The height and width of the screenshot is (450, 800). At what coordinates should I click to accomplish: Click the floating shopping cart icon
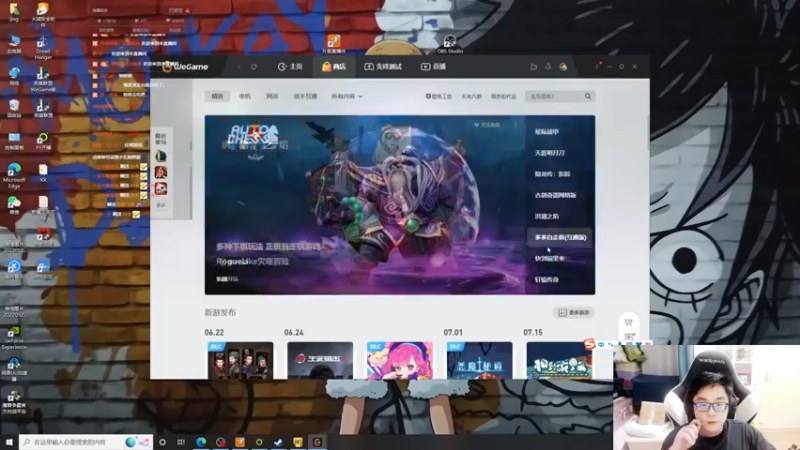(x=629, y=323)
